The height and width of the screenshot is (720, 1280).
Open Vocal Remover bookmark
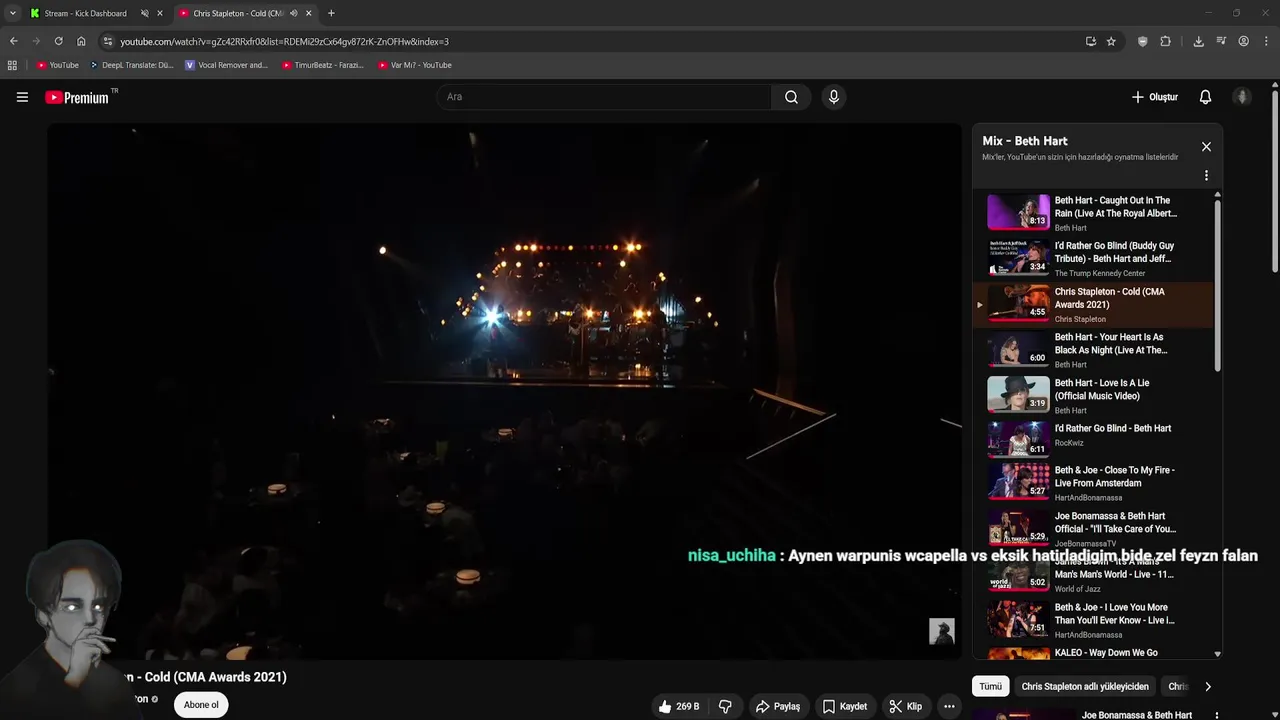(226, 65)
